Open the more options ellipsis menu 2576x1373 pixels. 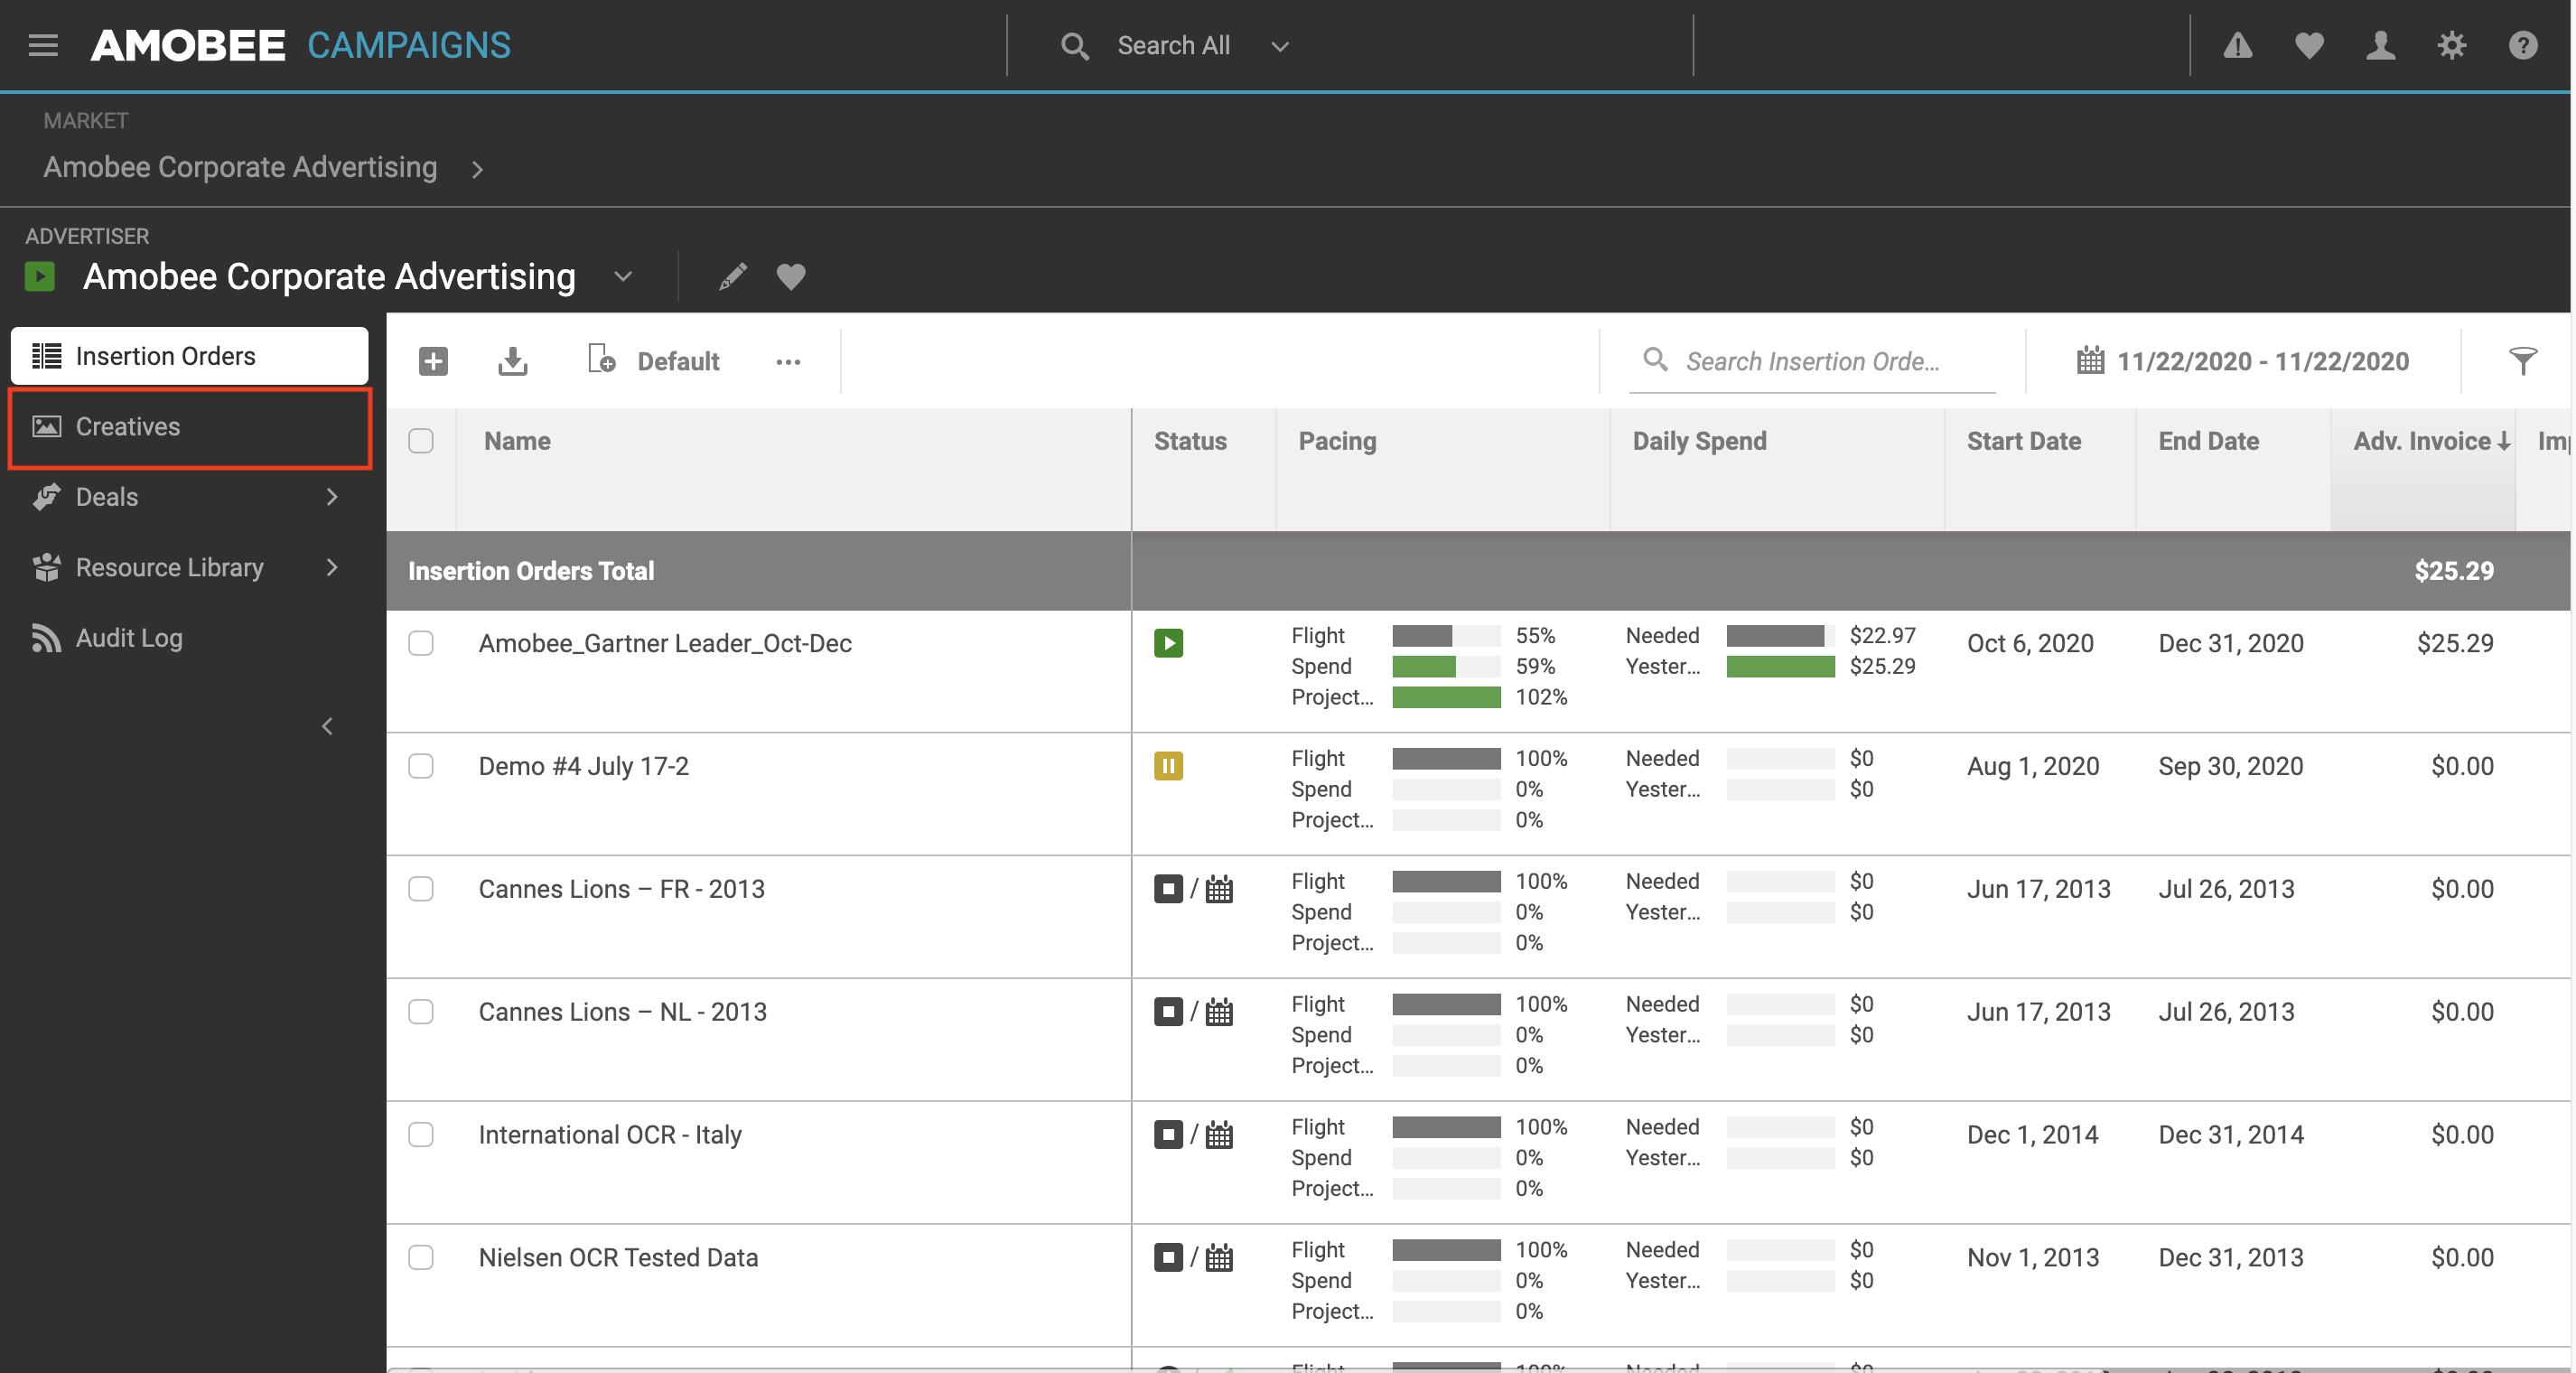point(788,362)
